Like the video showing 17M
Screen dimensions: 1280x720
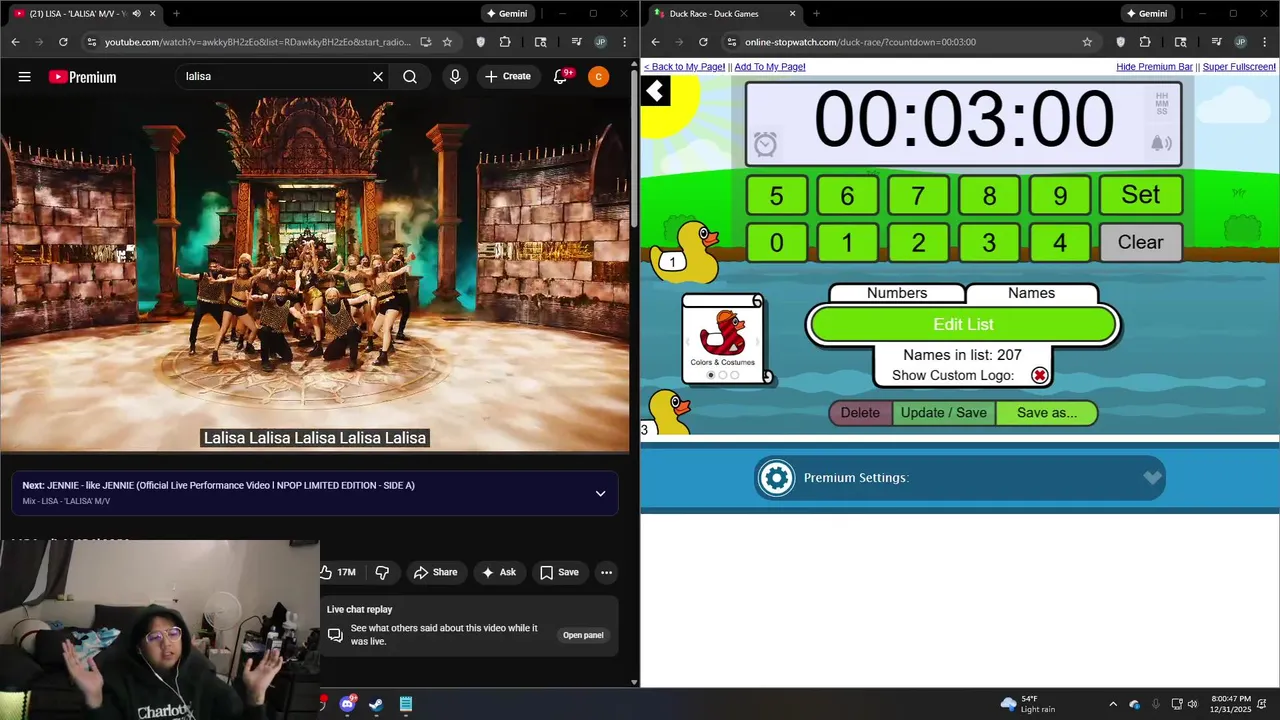click(x=338, y=572)
